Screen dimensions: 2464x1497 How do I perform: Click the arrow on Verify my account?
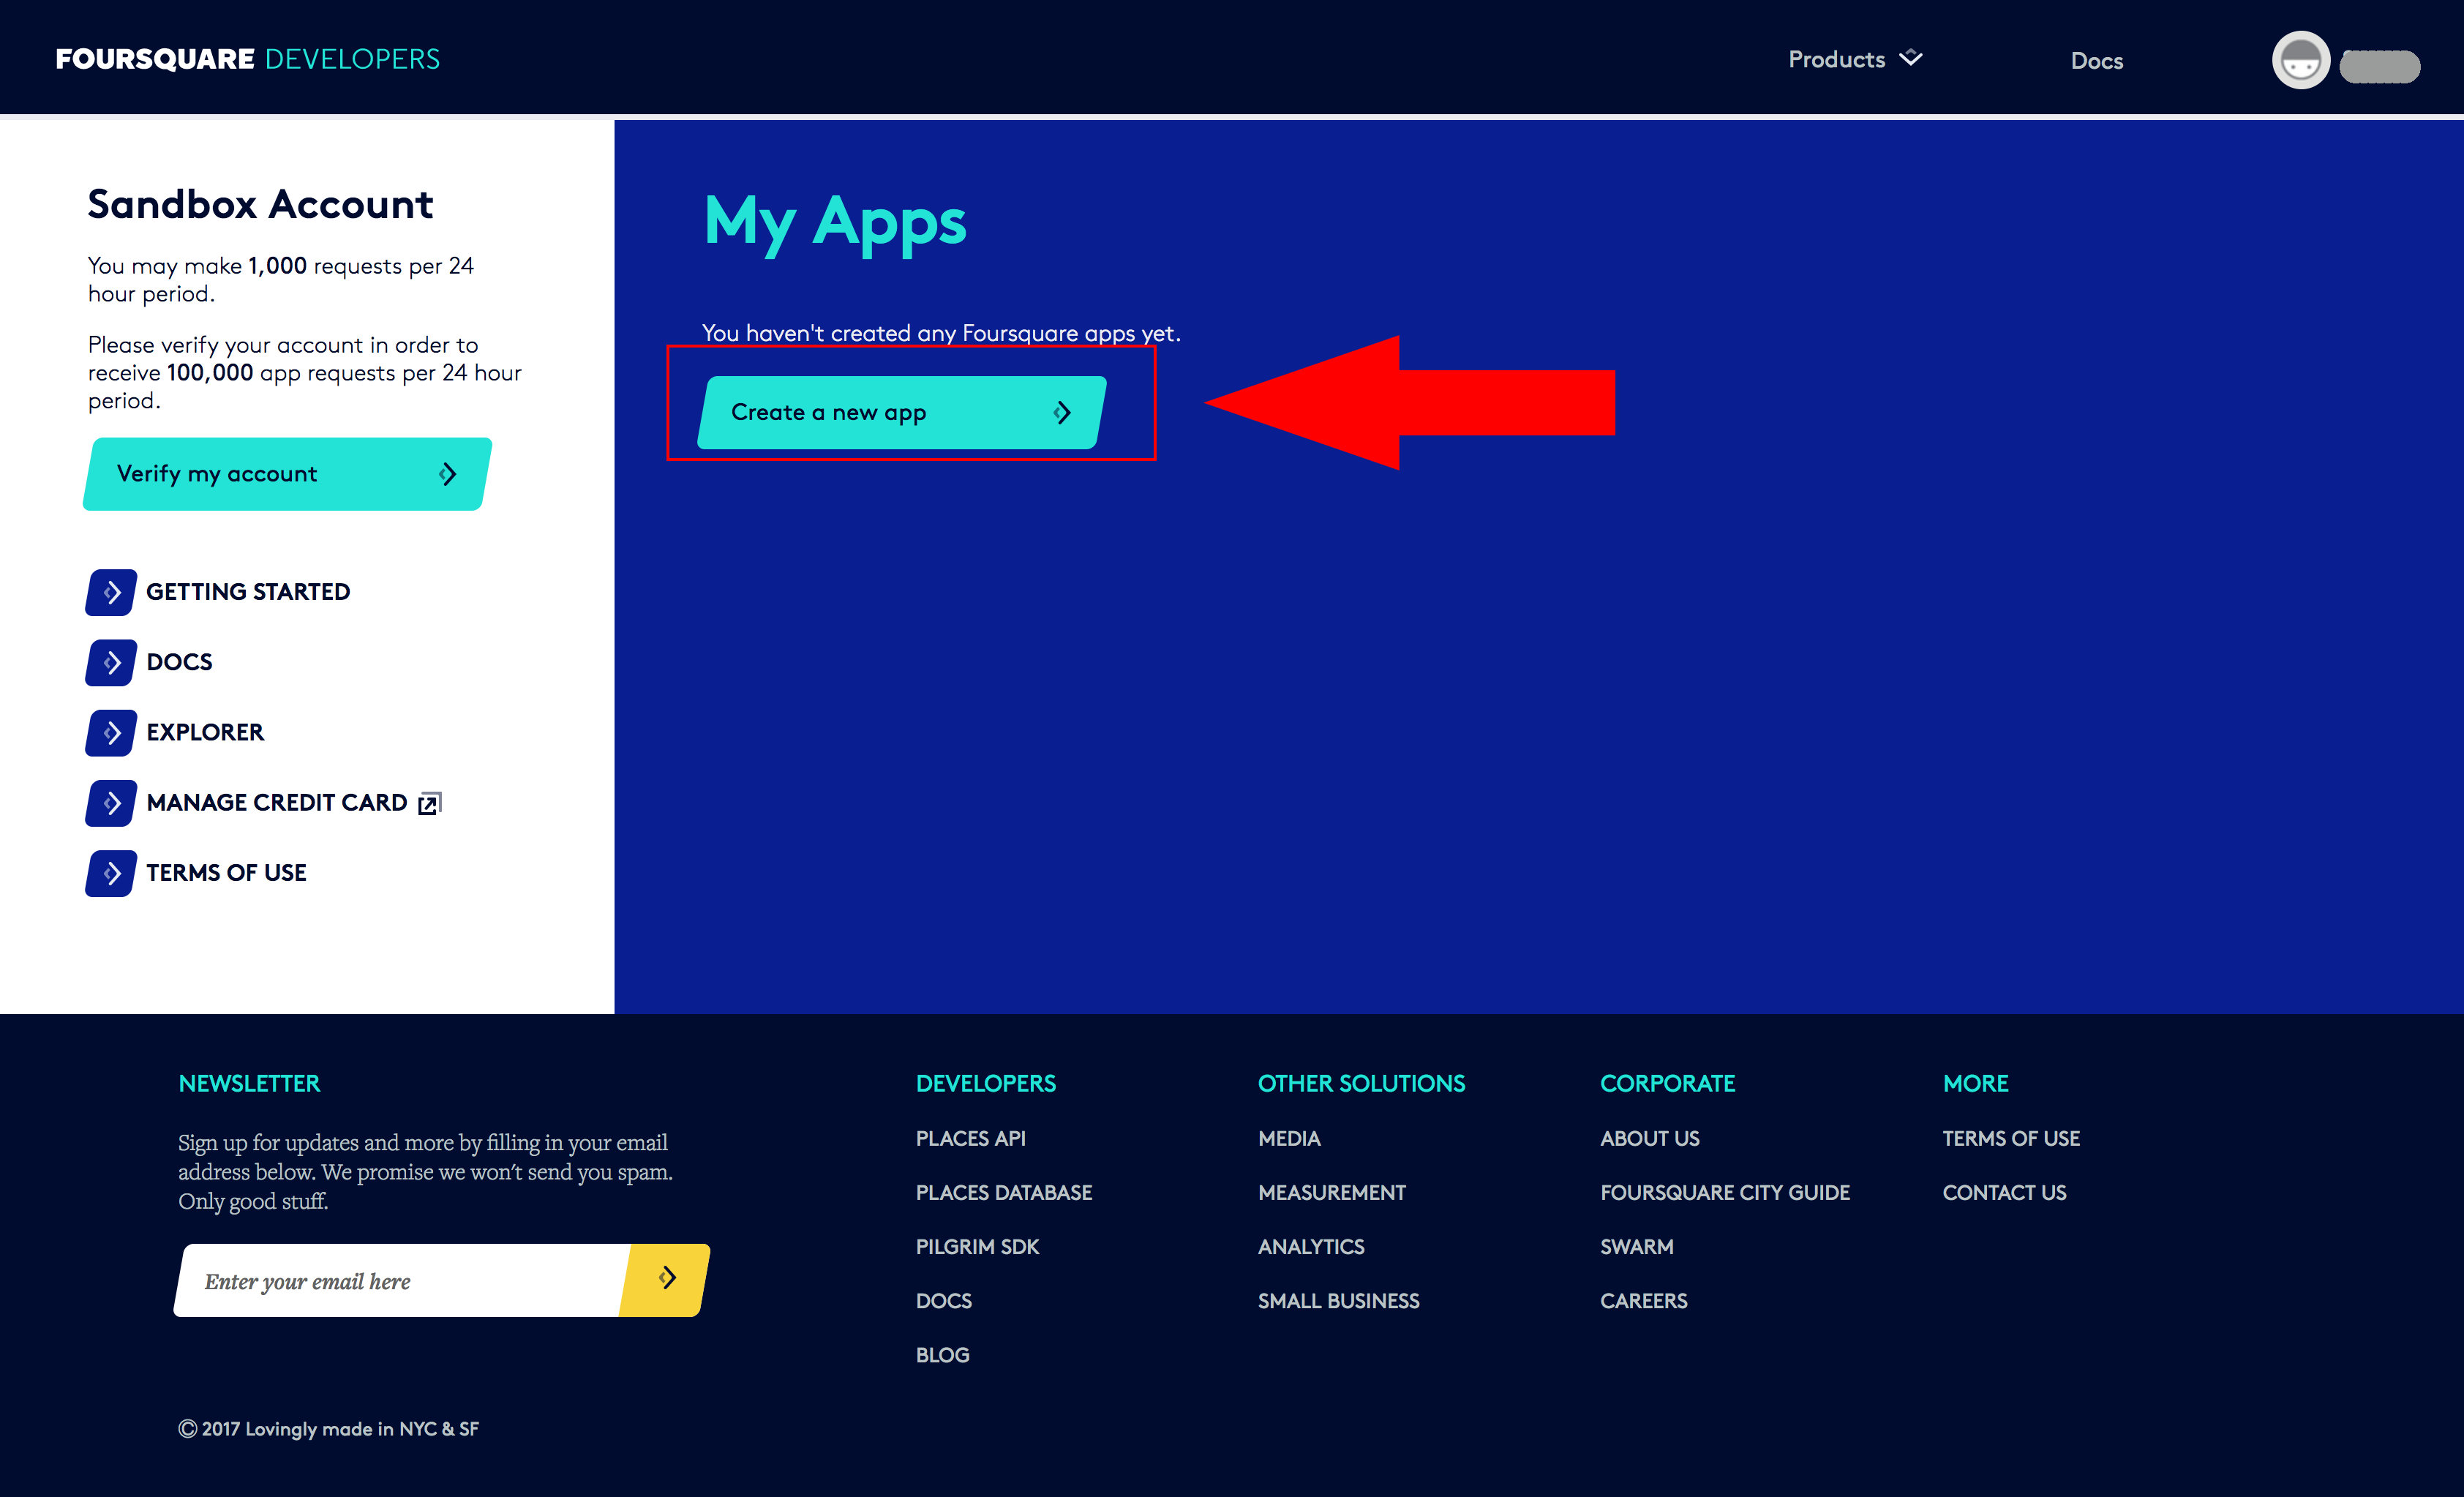[447, 474]
